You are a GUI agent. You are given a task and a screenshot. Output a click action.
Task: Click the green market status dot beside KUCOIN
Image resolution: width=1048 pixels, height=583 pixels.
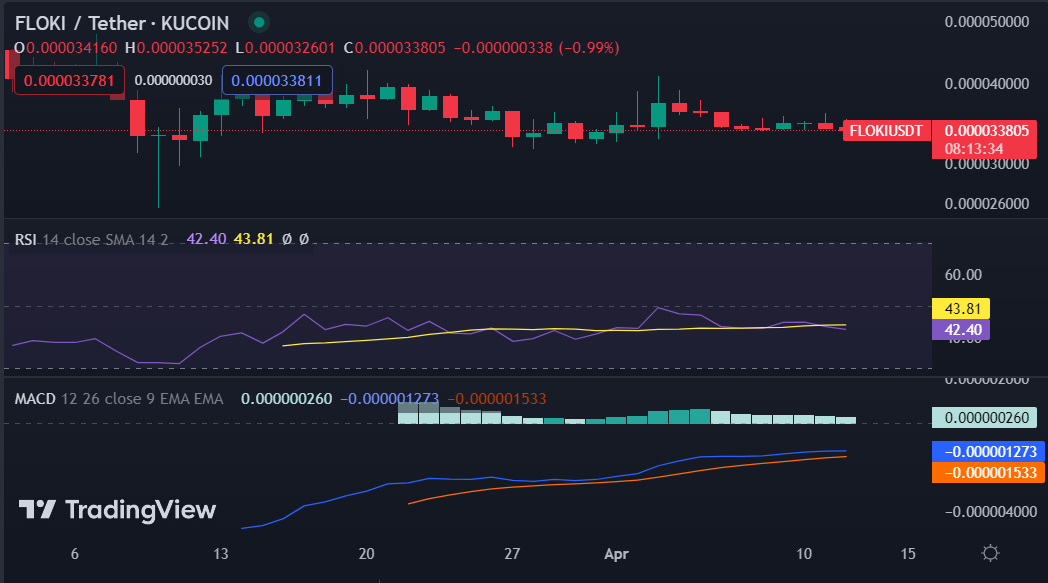pos(258,21)
